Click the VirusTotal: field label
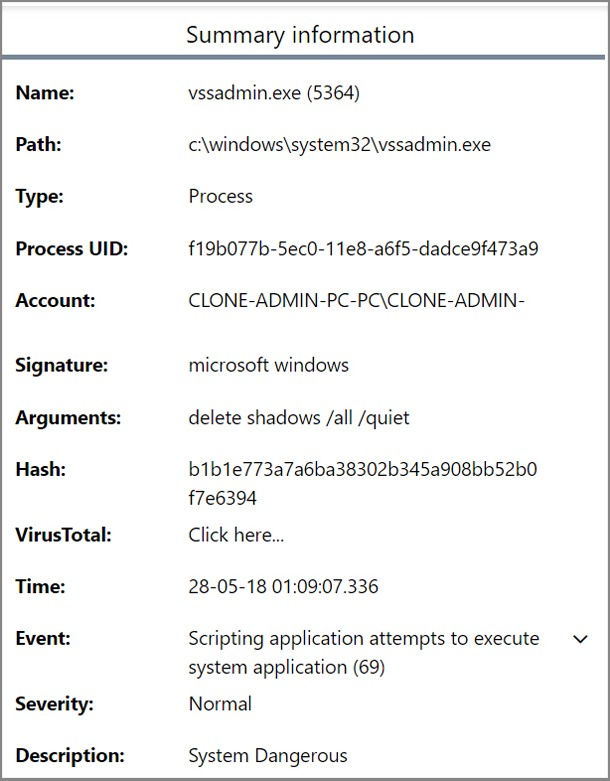610x781 pixels. pos(63,535)
